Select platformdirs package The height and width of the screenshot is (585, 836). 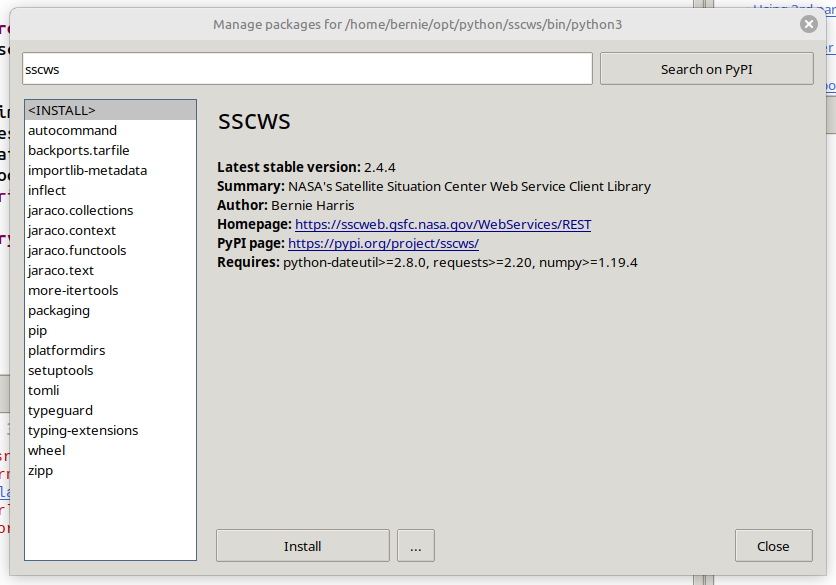pos(110,350)
